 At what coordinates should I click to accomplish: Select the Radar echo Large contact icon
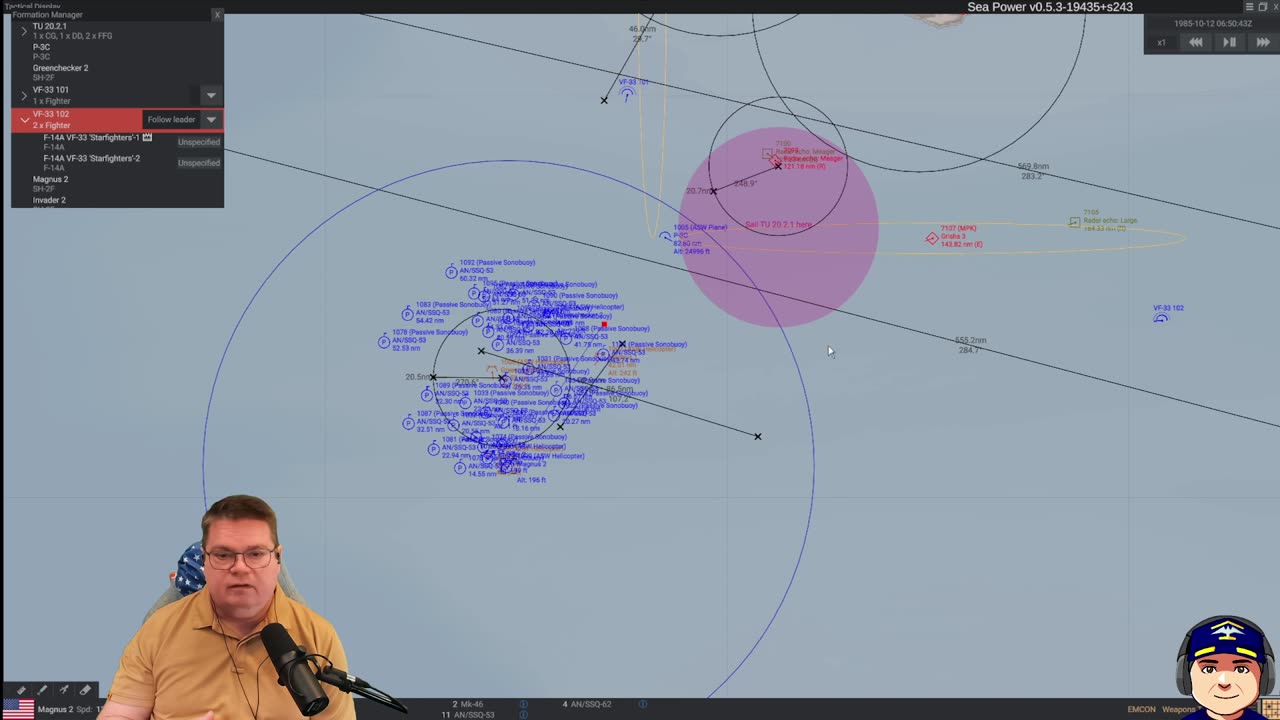1074,222
